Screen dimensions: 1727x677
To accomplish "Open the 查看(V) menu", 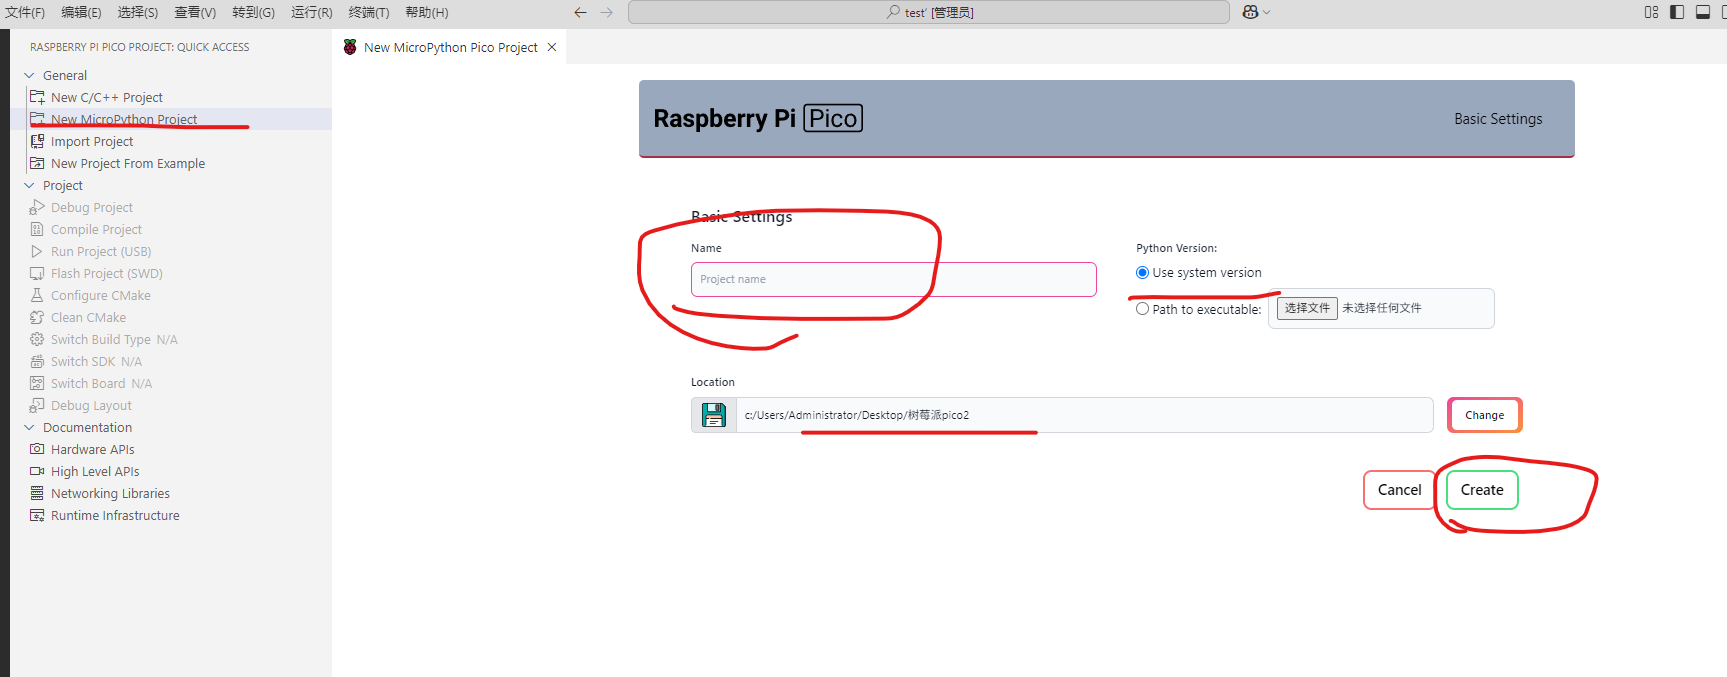I will click(195, 12).
